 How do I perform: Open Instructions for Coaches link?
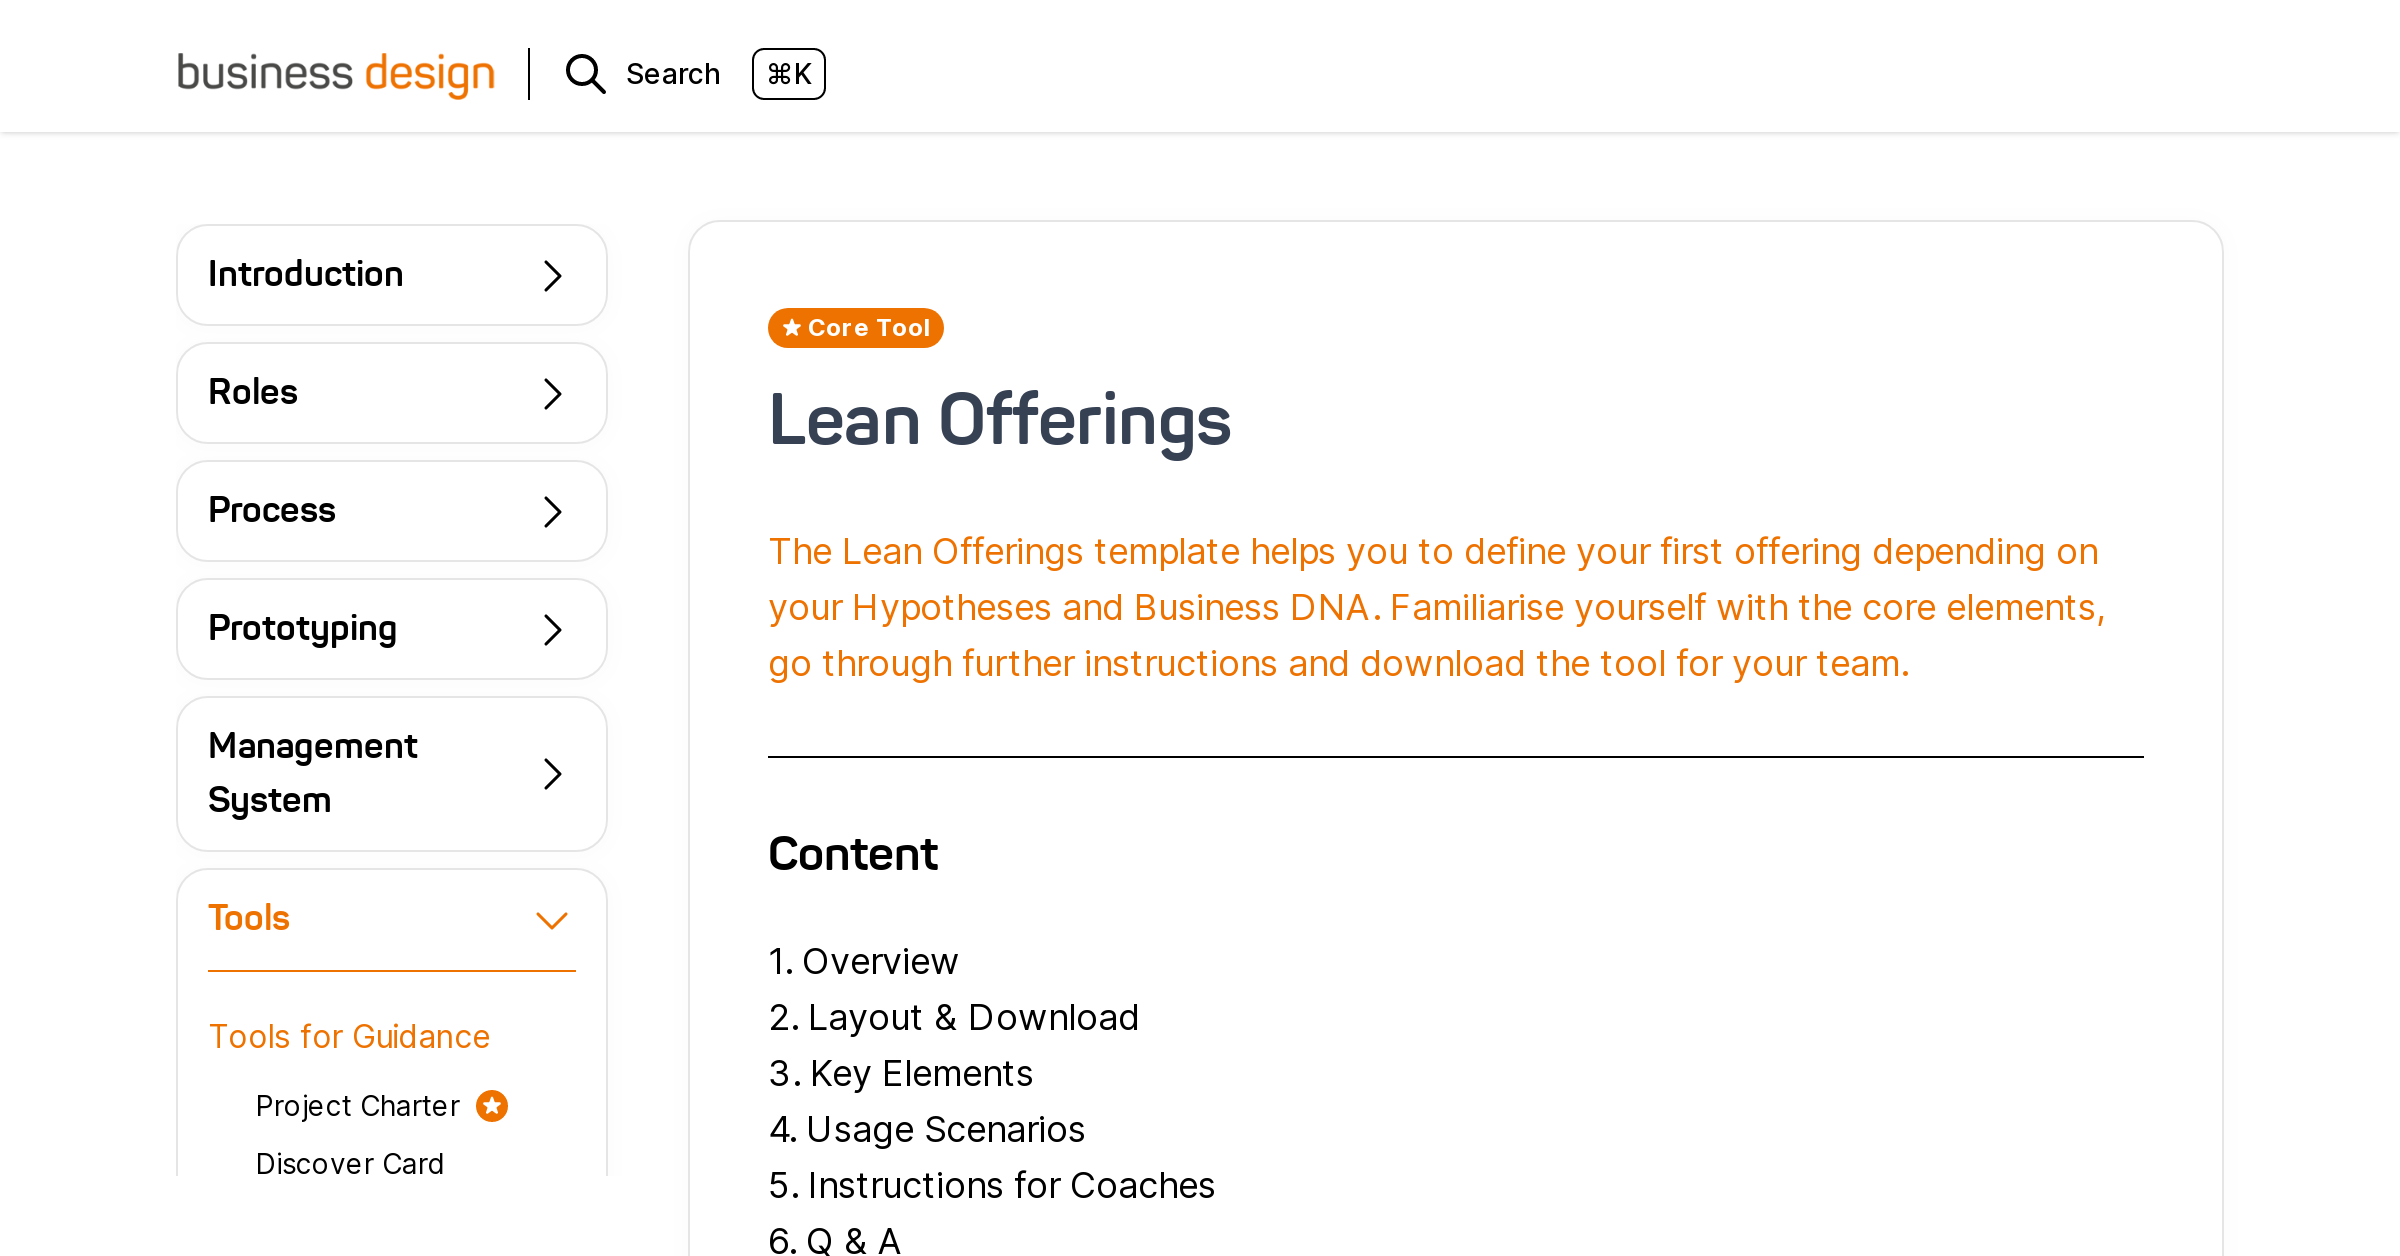pyautogui.click(x=992, y=1185)
